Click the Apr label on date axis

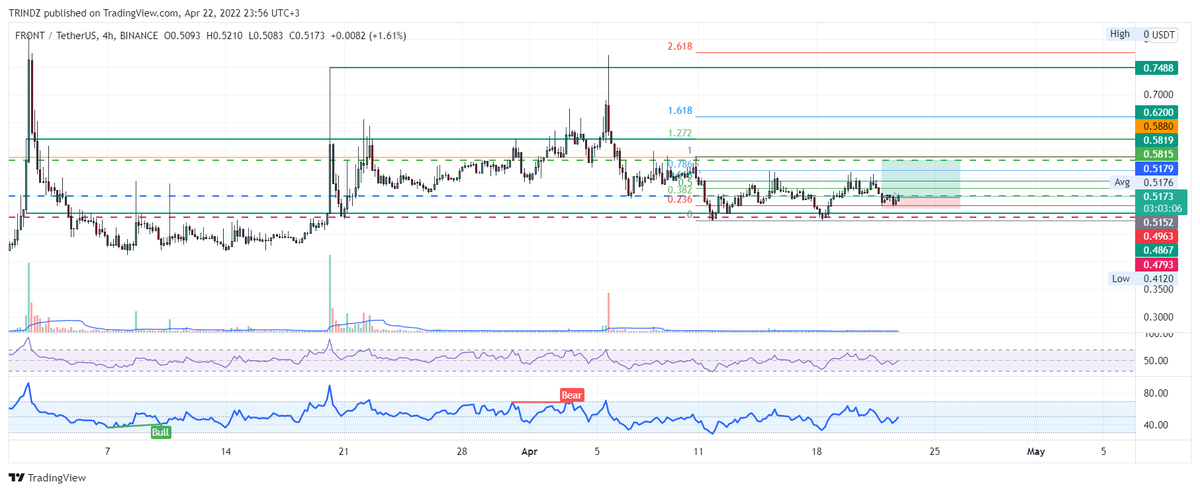532,452
